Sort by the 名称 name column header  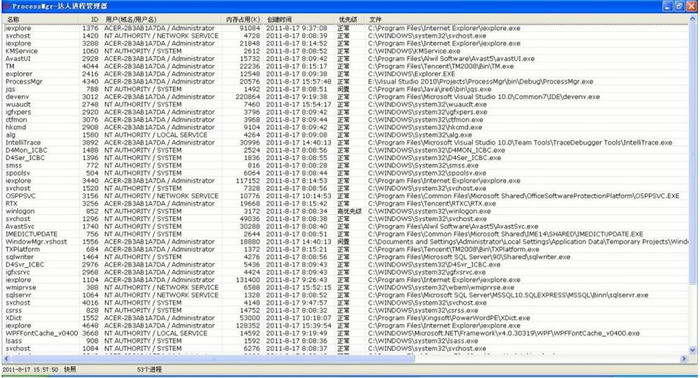coord(41,20)
